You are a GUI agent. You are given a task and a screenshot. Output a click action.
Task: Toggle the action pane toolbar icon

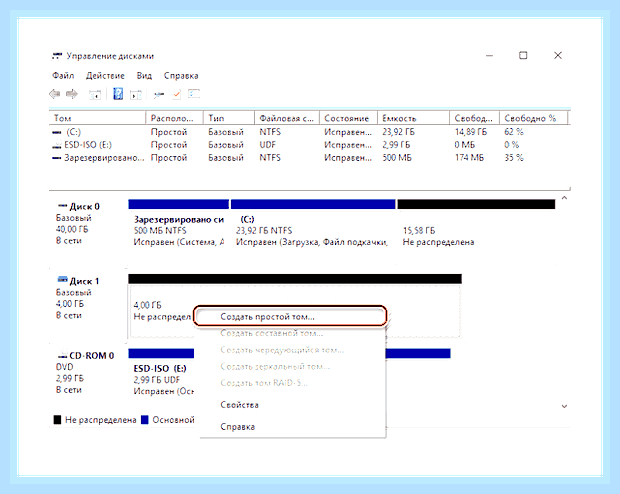[x=136, y=95]
